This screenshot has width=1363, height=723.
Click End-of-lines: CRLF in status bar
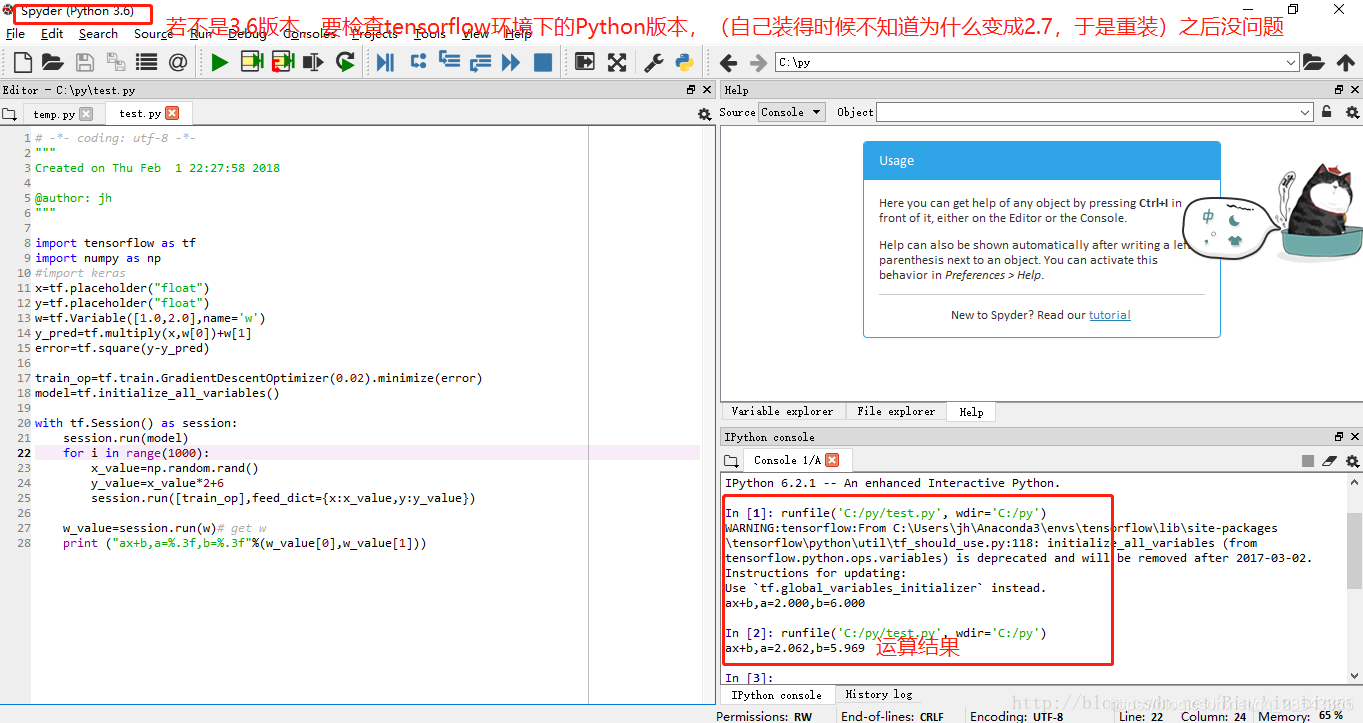pyautogui.click(x=892, y=716)
